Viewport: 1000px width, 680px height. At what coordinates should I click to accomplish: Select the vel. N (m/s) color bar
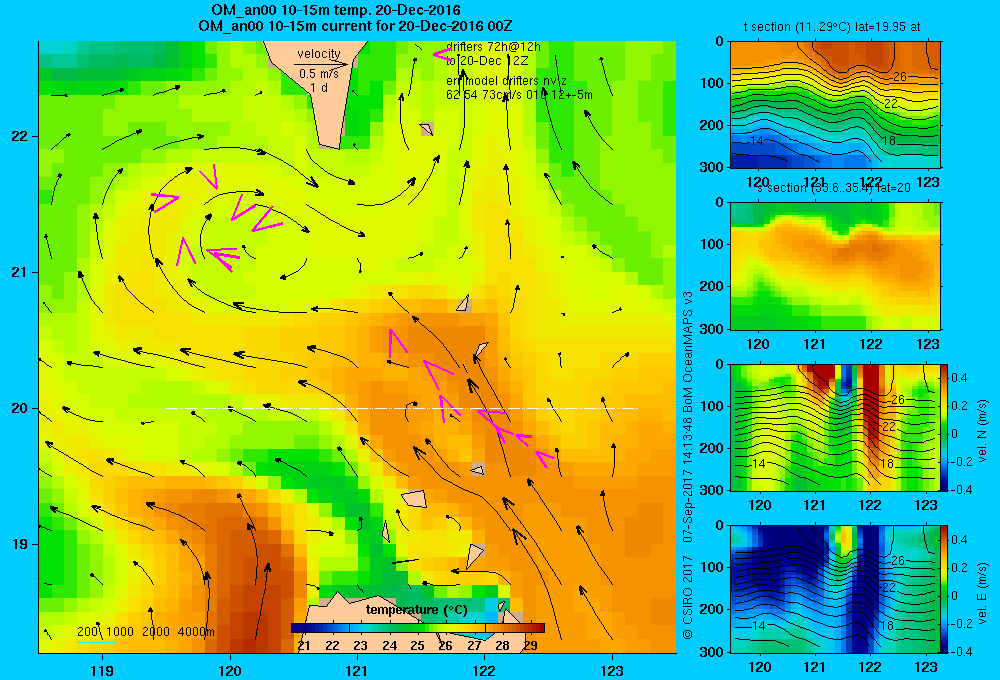[x=945, y=427]
